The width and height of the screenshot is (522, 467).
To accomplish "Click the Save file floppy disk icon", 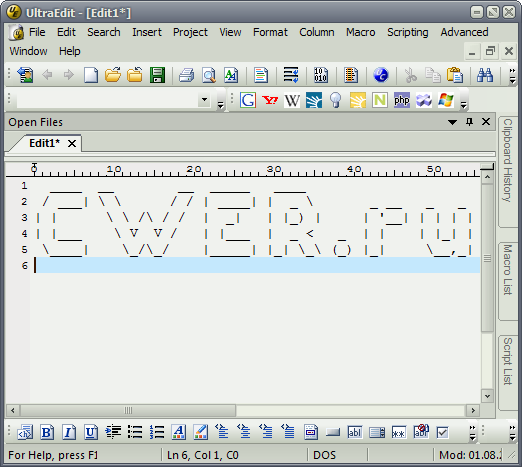I will 157,75.
